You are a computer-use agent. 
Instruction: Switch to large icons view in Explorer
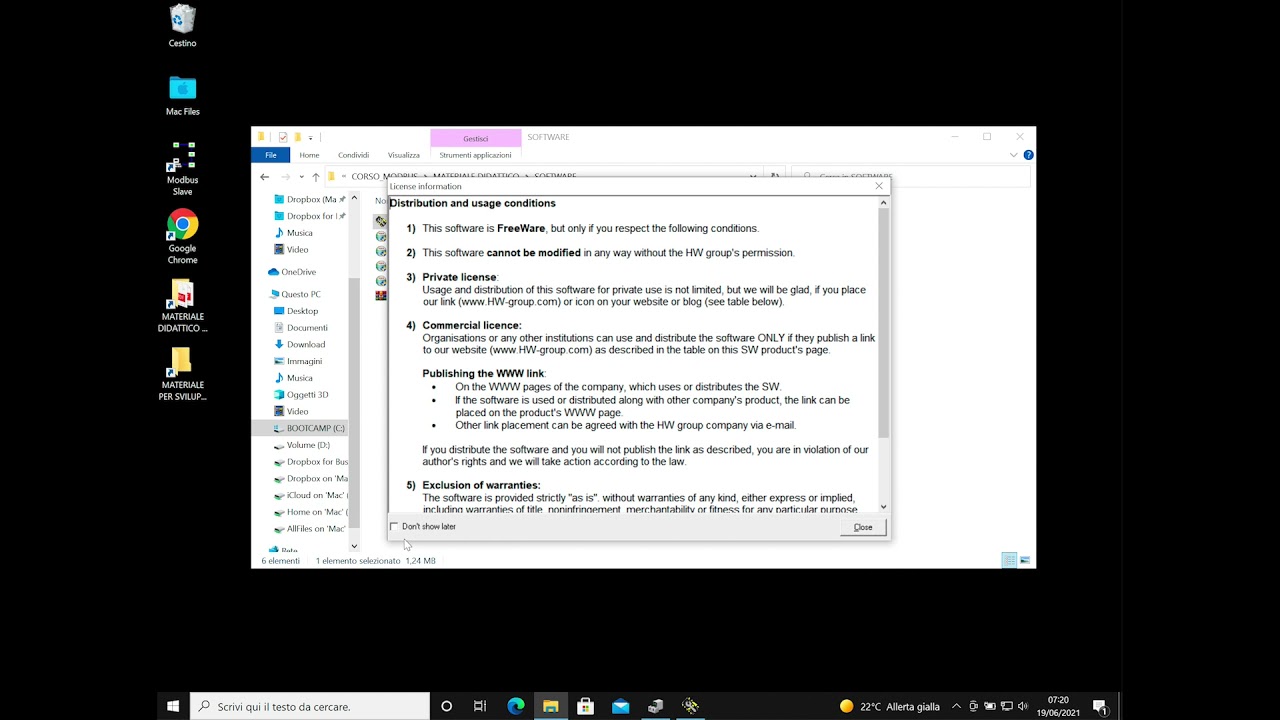(x=1025, y=560)
